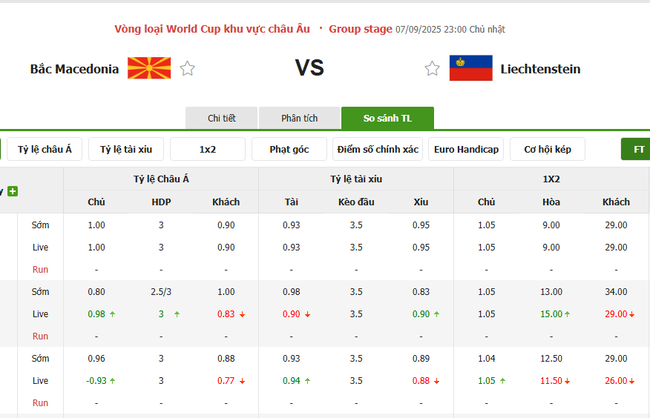Open Điểm số chính xác odds
This screenshot has height=418, width=650.
pyautogui.click(x=378, y=150)
